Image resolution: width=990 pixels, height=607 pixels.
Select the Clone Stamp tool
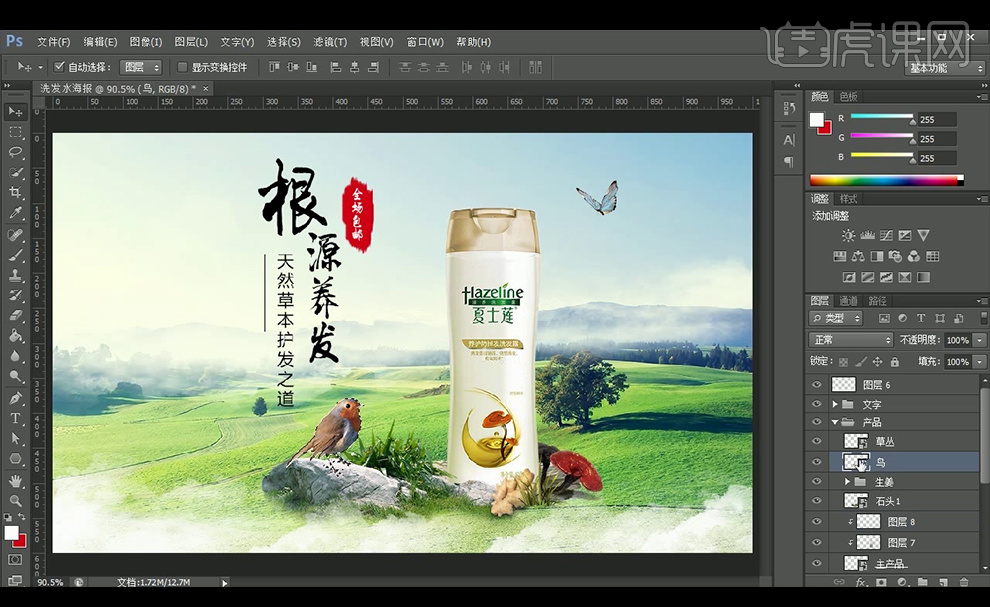click(15, 275)
